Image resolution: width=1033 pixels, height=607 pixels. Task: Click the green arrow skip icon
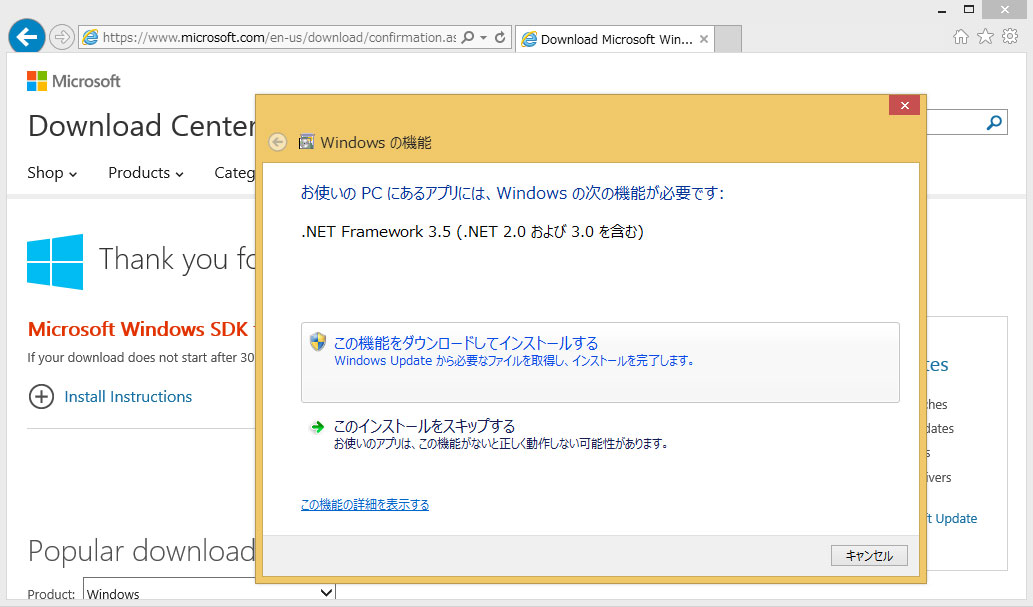pos(317,427)
